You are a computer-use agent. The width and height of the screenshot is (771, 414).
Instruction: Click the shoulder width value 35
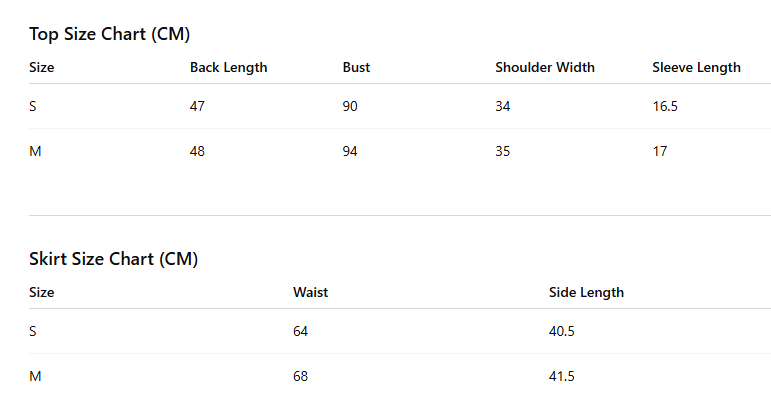[x=503, y=151]
